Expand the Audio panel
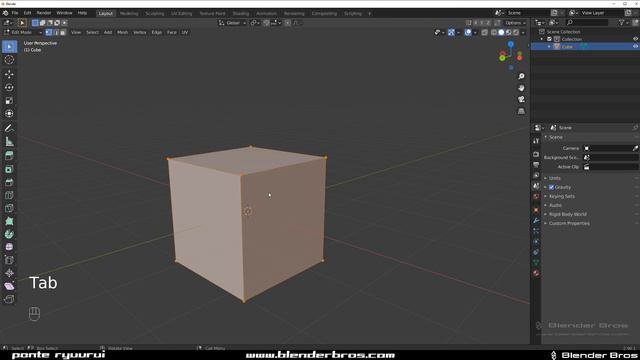The width and height of the screenshot is (640, 360). tap(555, 205)
